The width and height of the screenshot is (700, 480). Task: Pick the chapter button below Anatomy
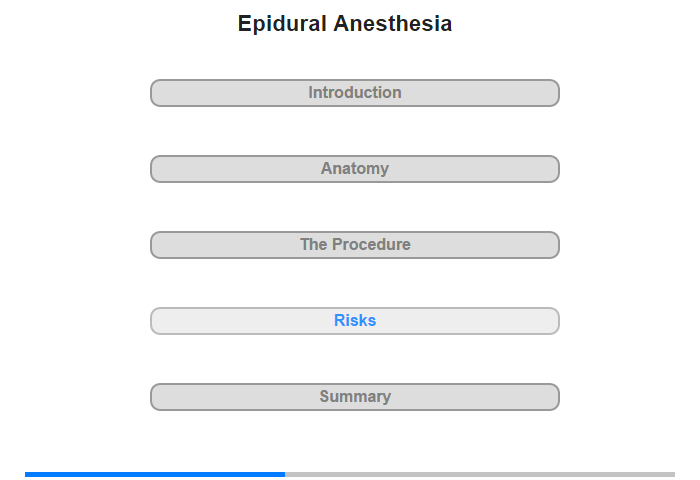click(x=355, y=245)
